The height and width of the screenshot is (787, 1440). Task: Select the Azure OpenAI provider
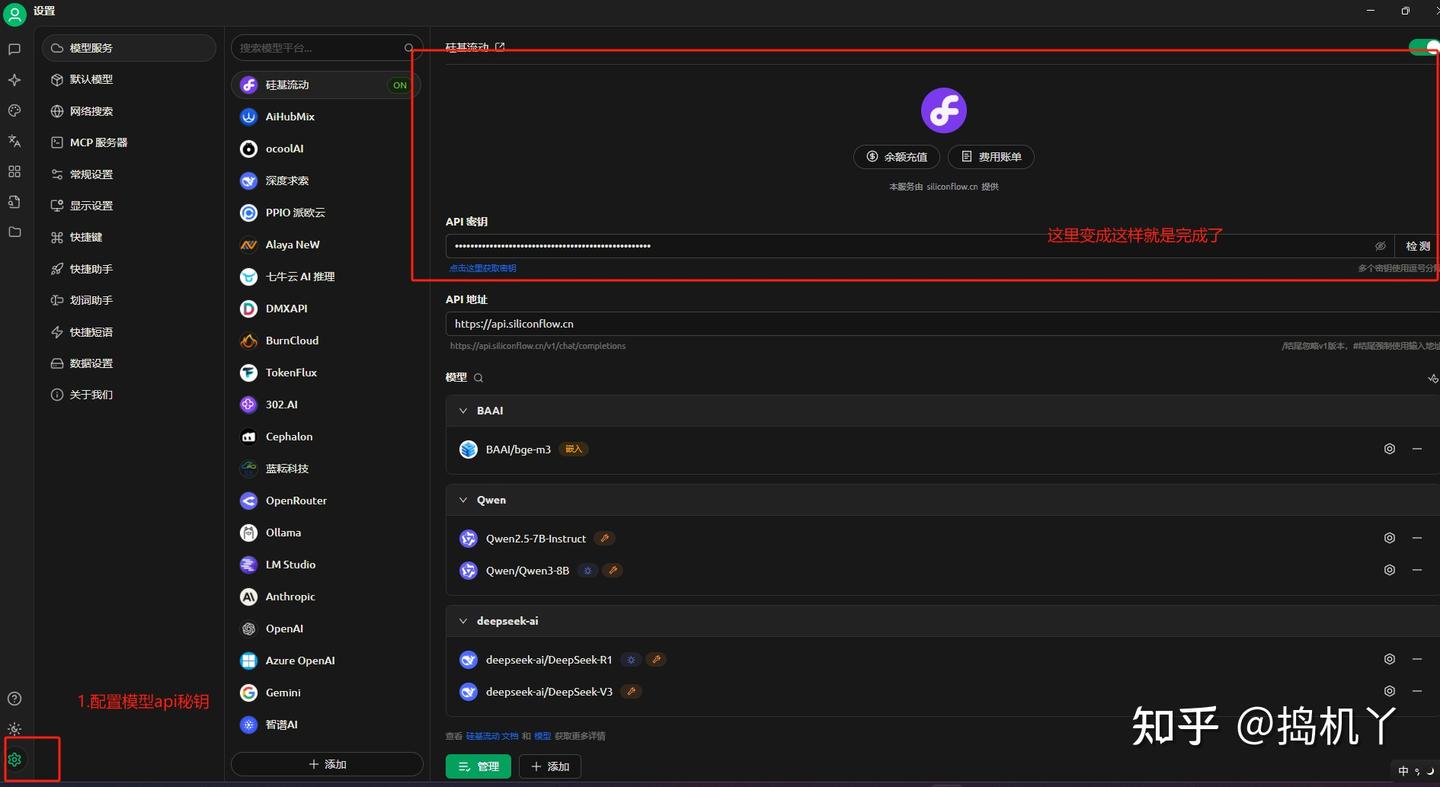point(326,661)
